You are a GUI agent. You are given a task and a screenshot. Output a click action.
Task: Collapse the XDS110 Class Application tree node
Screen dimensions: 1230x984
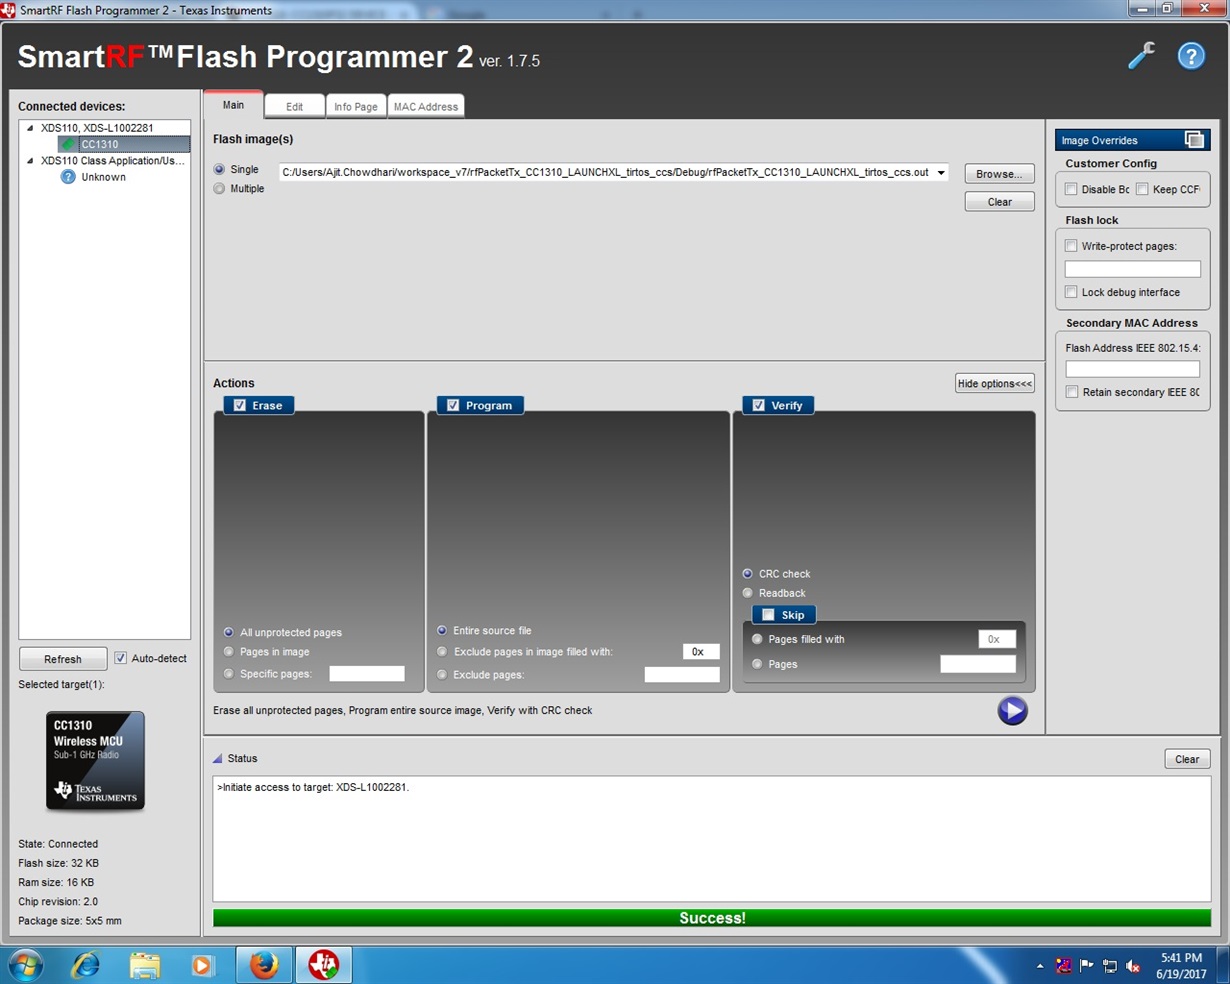[x=29, y=160]
